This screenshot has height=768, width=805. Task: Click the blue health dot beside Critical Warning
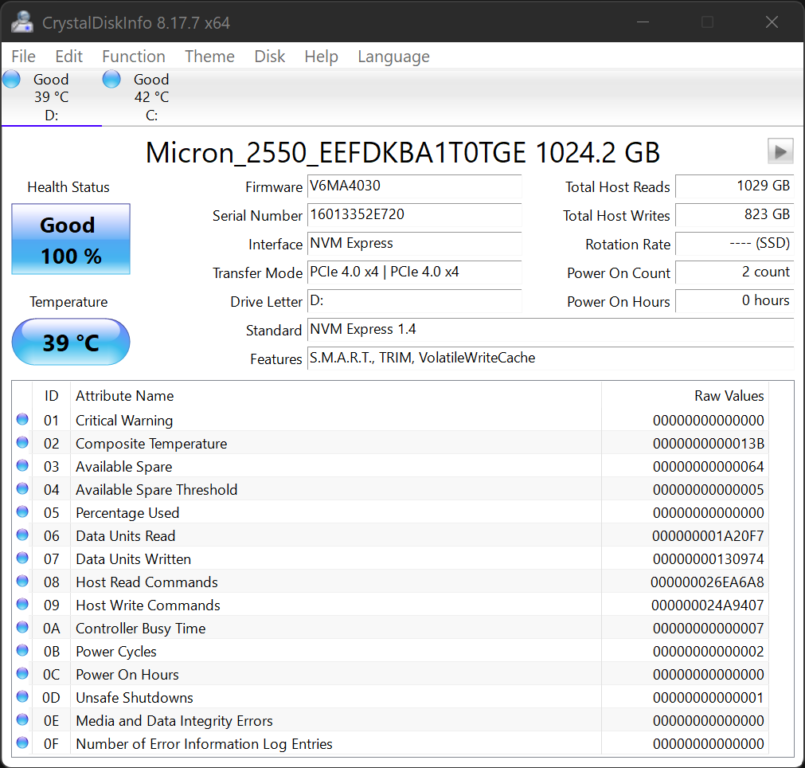tap(22, 420)
